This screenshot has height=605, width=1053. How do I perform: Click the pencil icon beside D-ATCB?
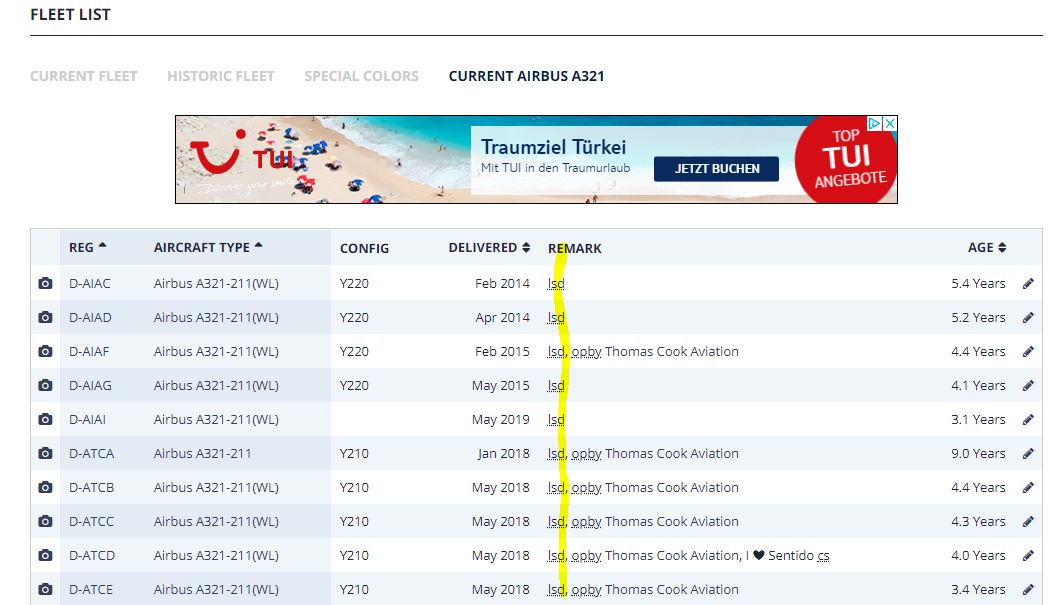pos(1029,487)
